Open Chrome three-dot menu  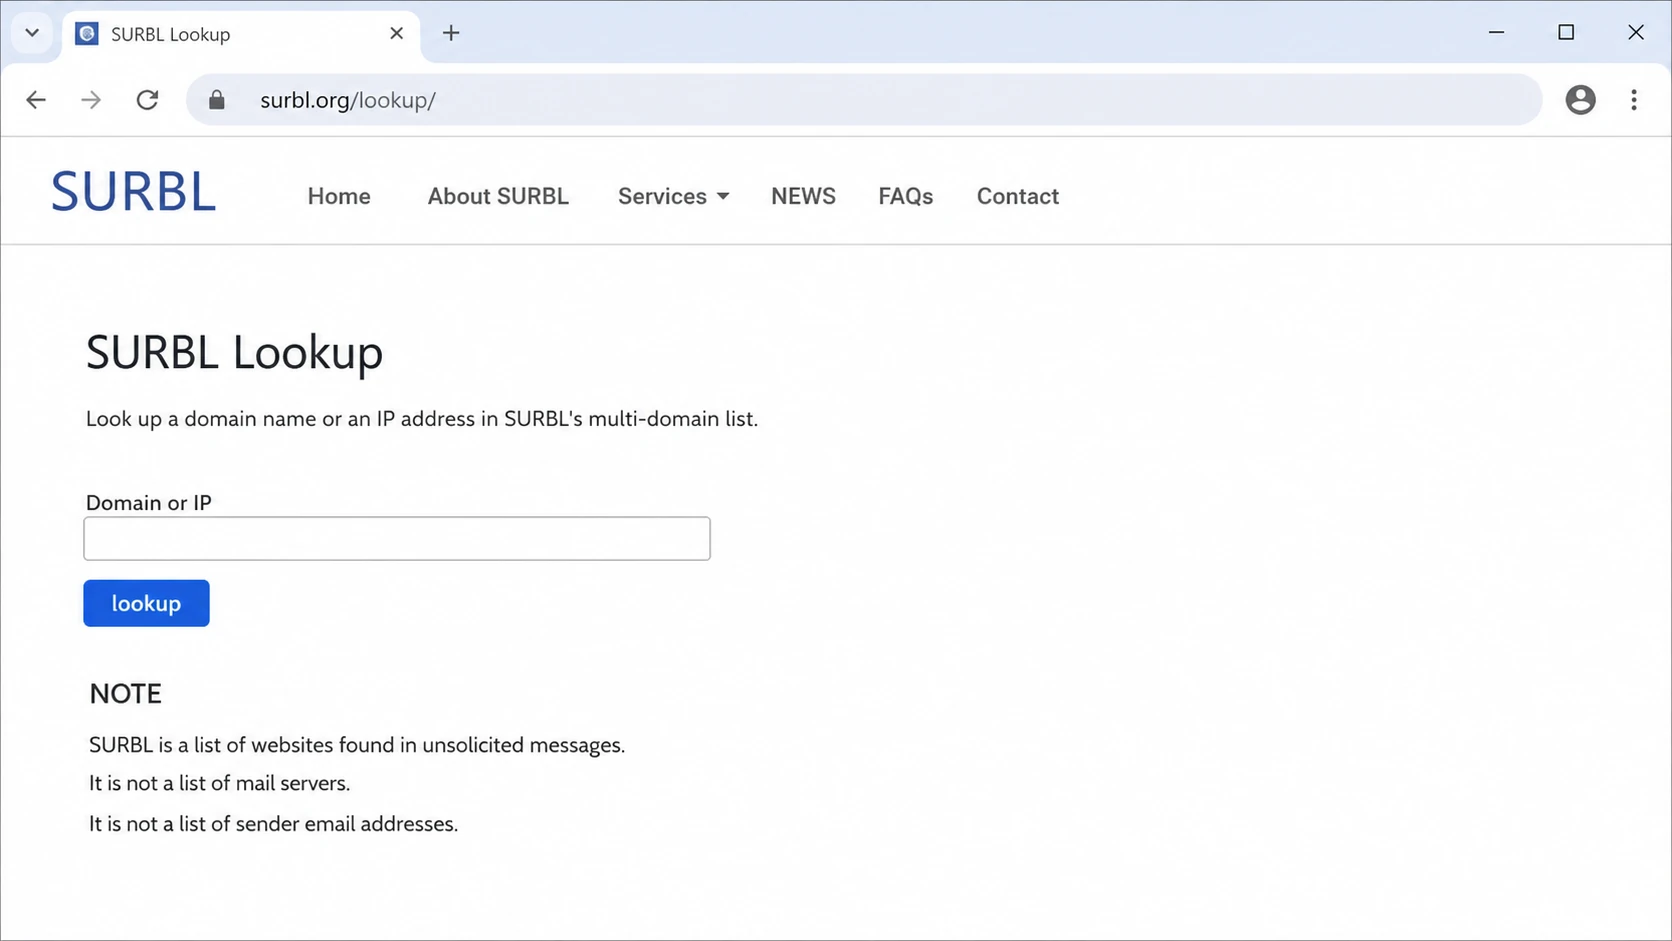pos(1634,100)
